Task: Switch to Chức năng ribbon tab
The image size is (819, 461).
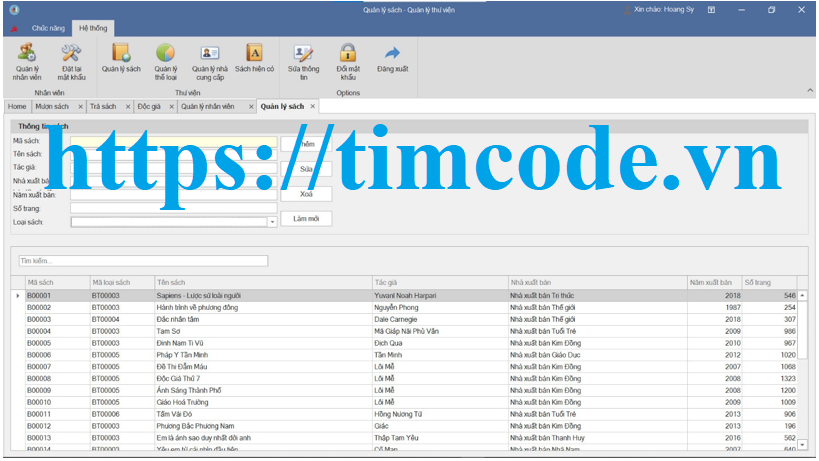Action: click(x=48, y=28)
